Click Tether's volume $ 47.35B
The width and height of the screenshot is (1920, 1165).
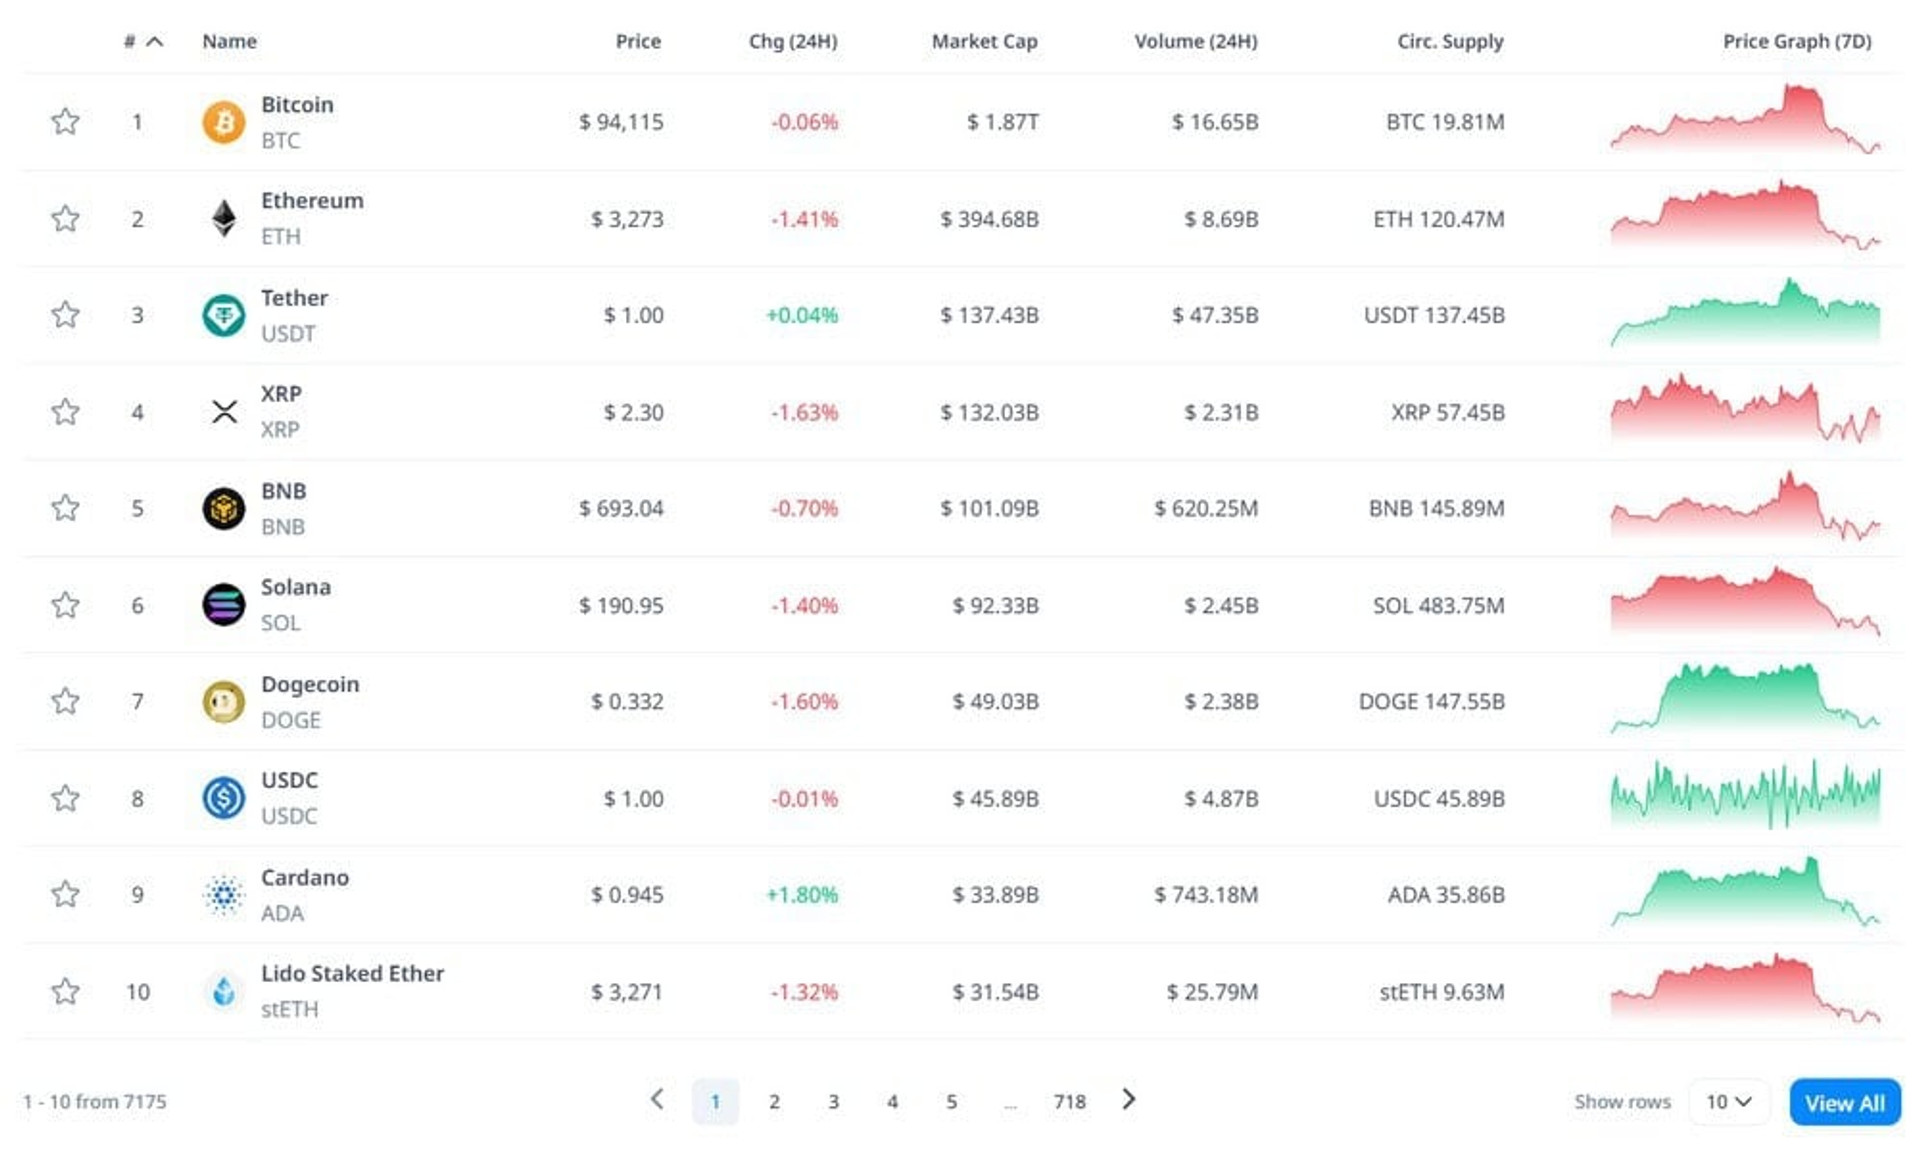[x=1215, y=315]
